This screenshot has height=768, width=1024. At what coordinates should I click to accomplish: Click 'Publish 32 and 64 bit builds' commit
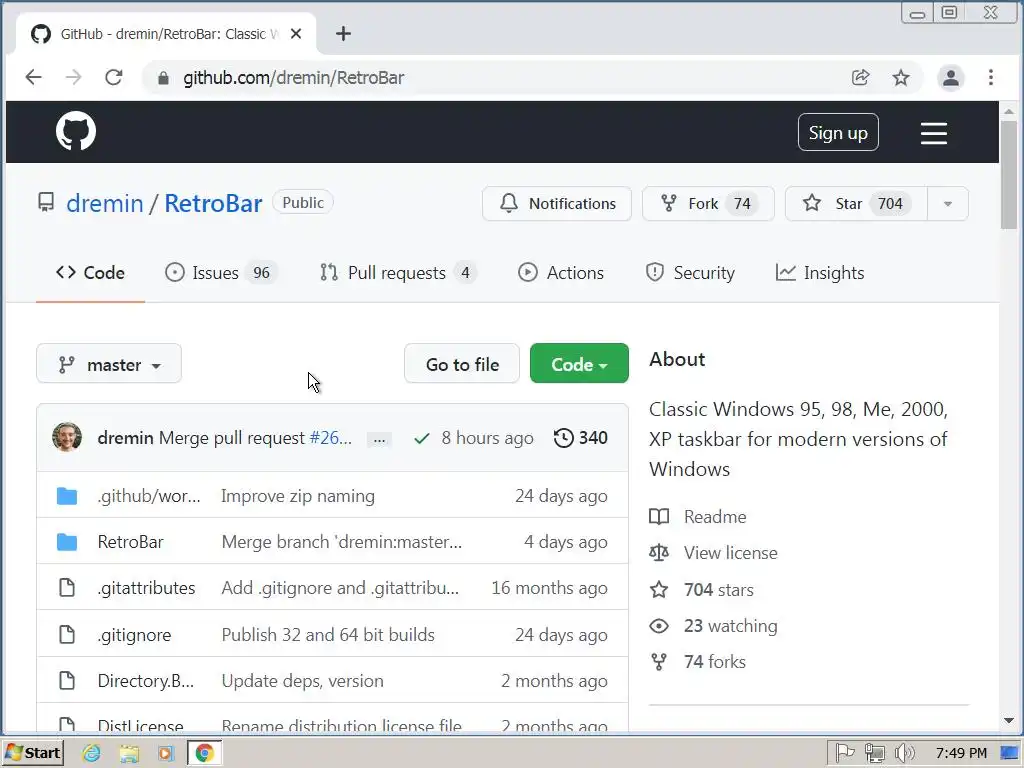(x=328, y=635)
